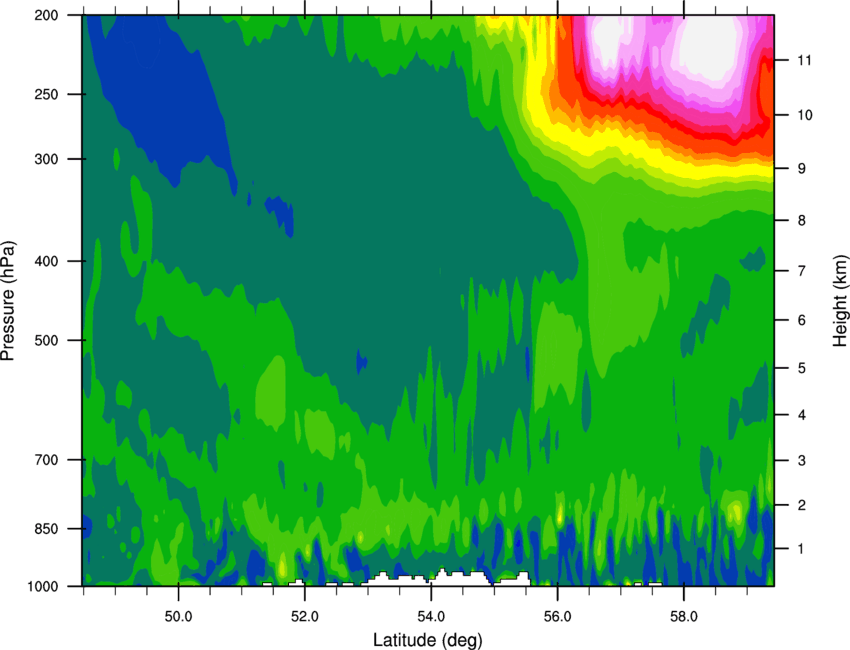The width and height of the screenshot is (850, 650).
Task: Click the 700 pressure tick label
Action: coord(47,460)
